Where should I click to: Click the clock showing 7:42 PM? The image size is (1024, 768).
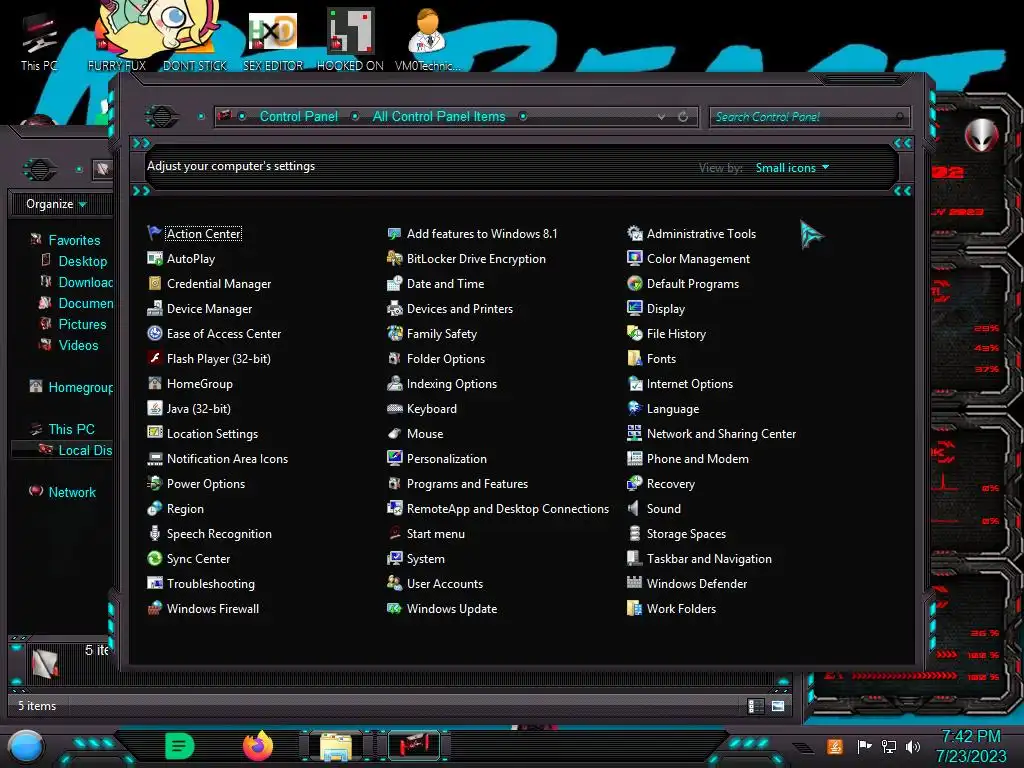970,737
